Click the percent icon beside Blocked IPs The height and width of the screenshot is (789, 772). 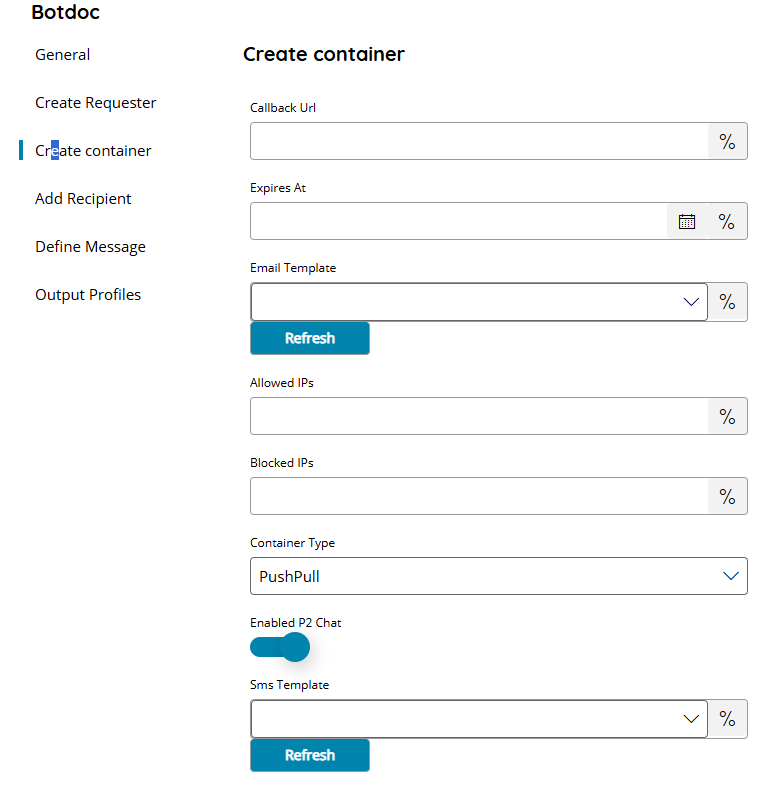point(727,496)
